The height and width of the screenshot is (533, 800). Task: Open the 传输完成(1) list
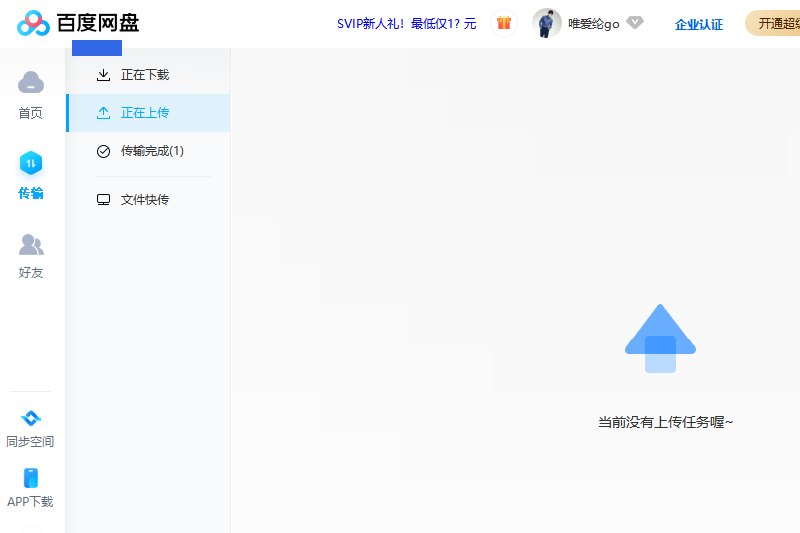152,151
